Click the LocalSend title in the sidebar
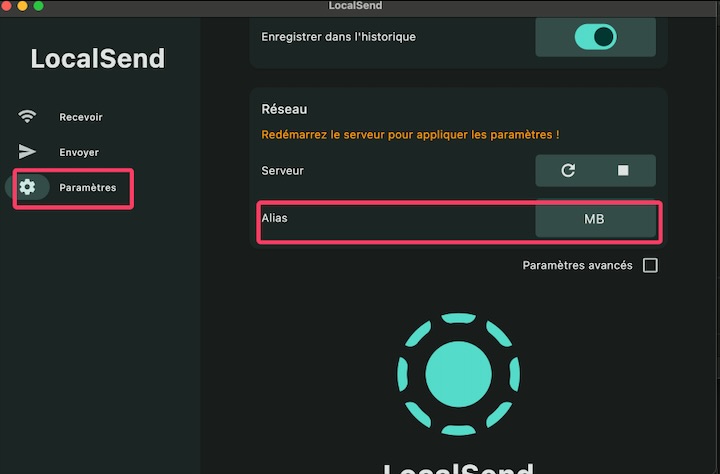 point(97,59)
